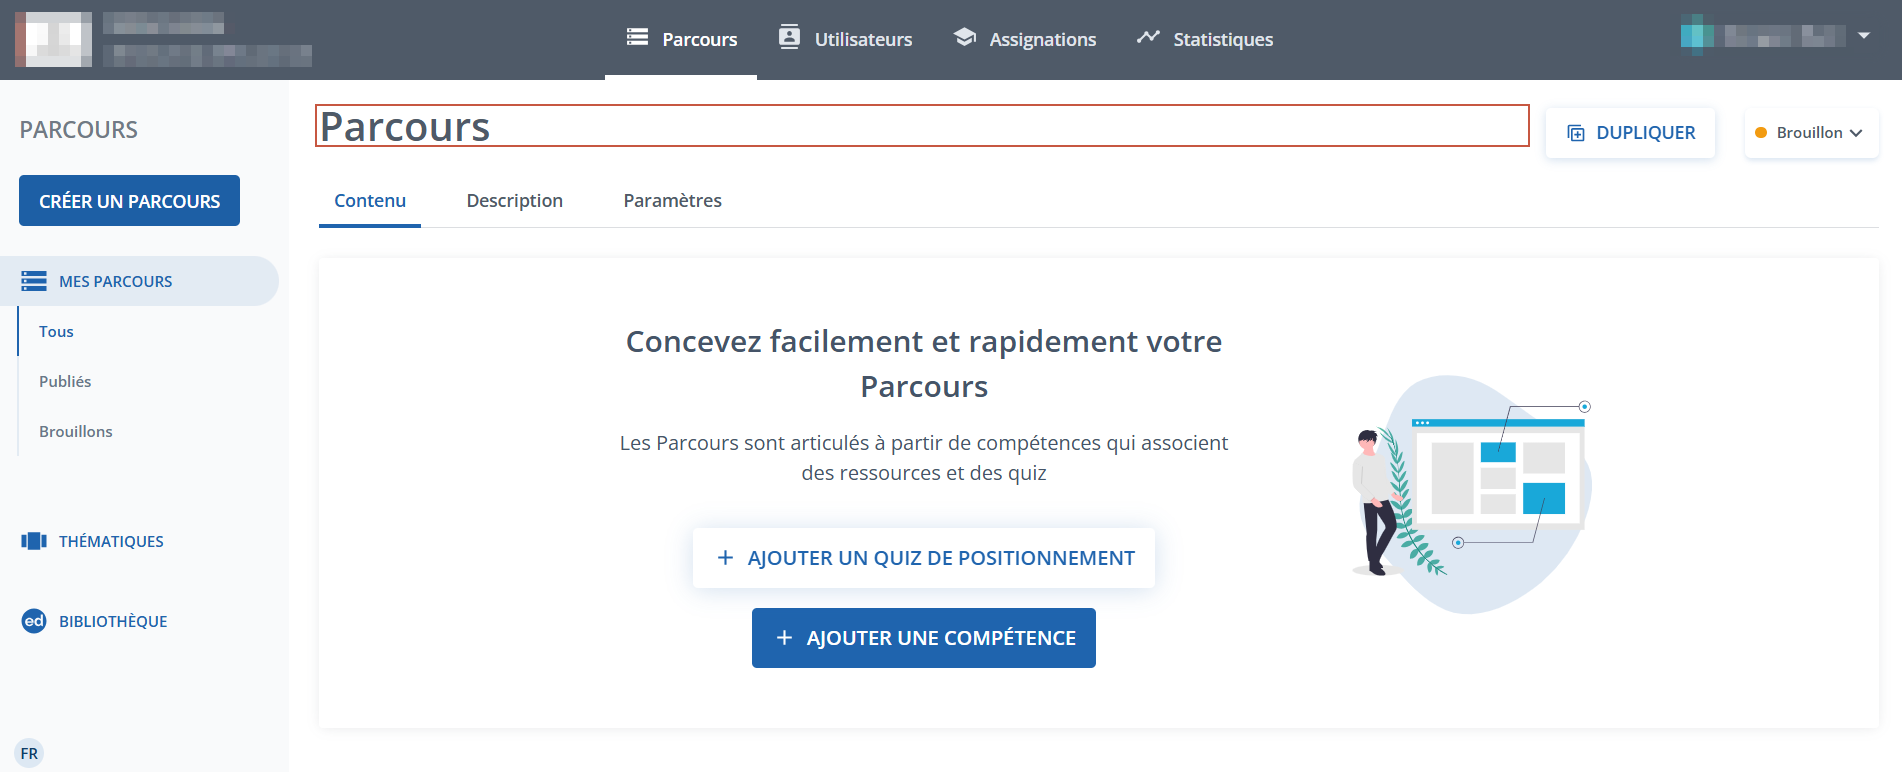Click the Parcours list icon in top navigation
The image size is (1902, 772).
click(637, 38)
